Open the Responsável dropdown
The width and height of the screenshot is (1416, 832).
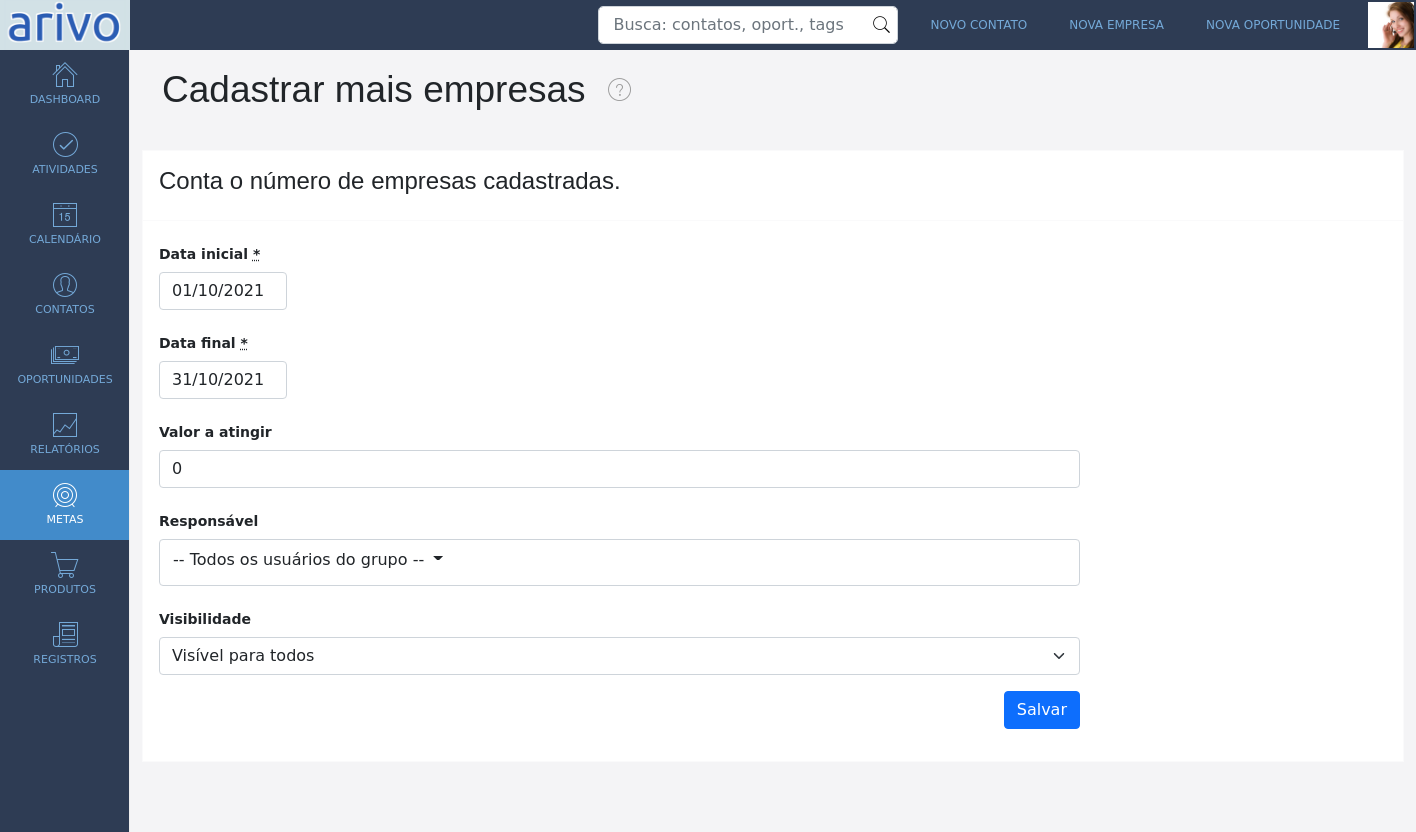point(619,562)
